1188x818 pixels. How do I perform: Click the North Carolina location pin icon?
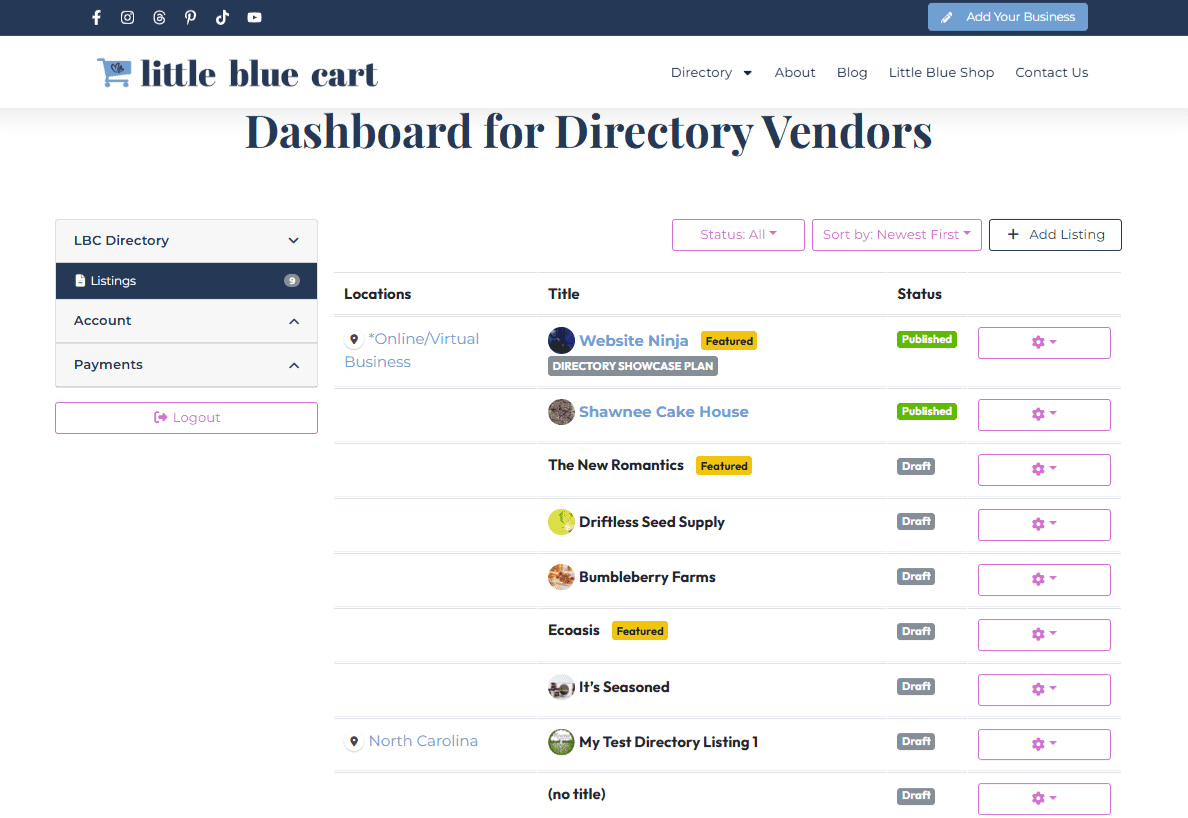[x=353, y=742]
